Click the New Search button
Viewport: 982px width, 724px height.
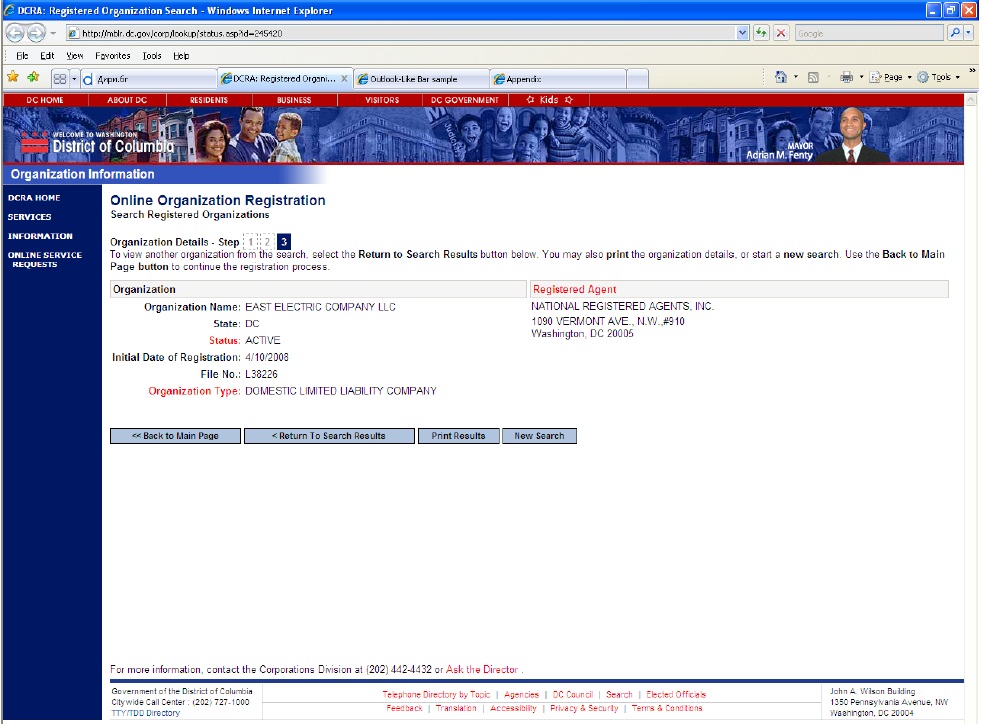pos(539,436)
